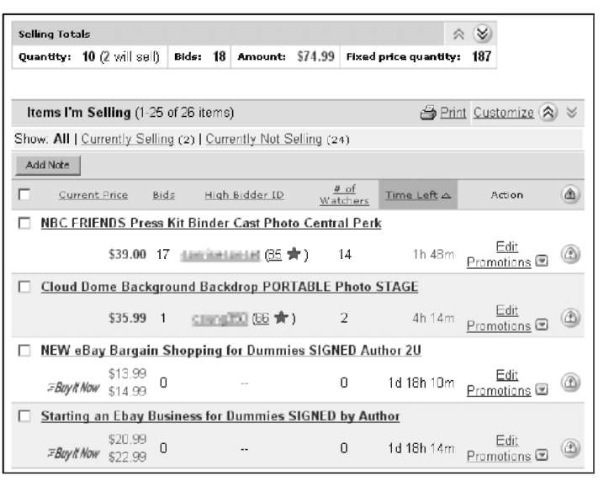Select the $74.99 Amount total
Screen dimensions: 603x480
[315, 57]
